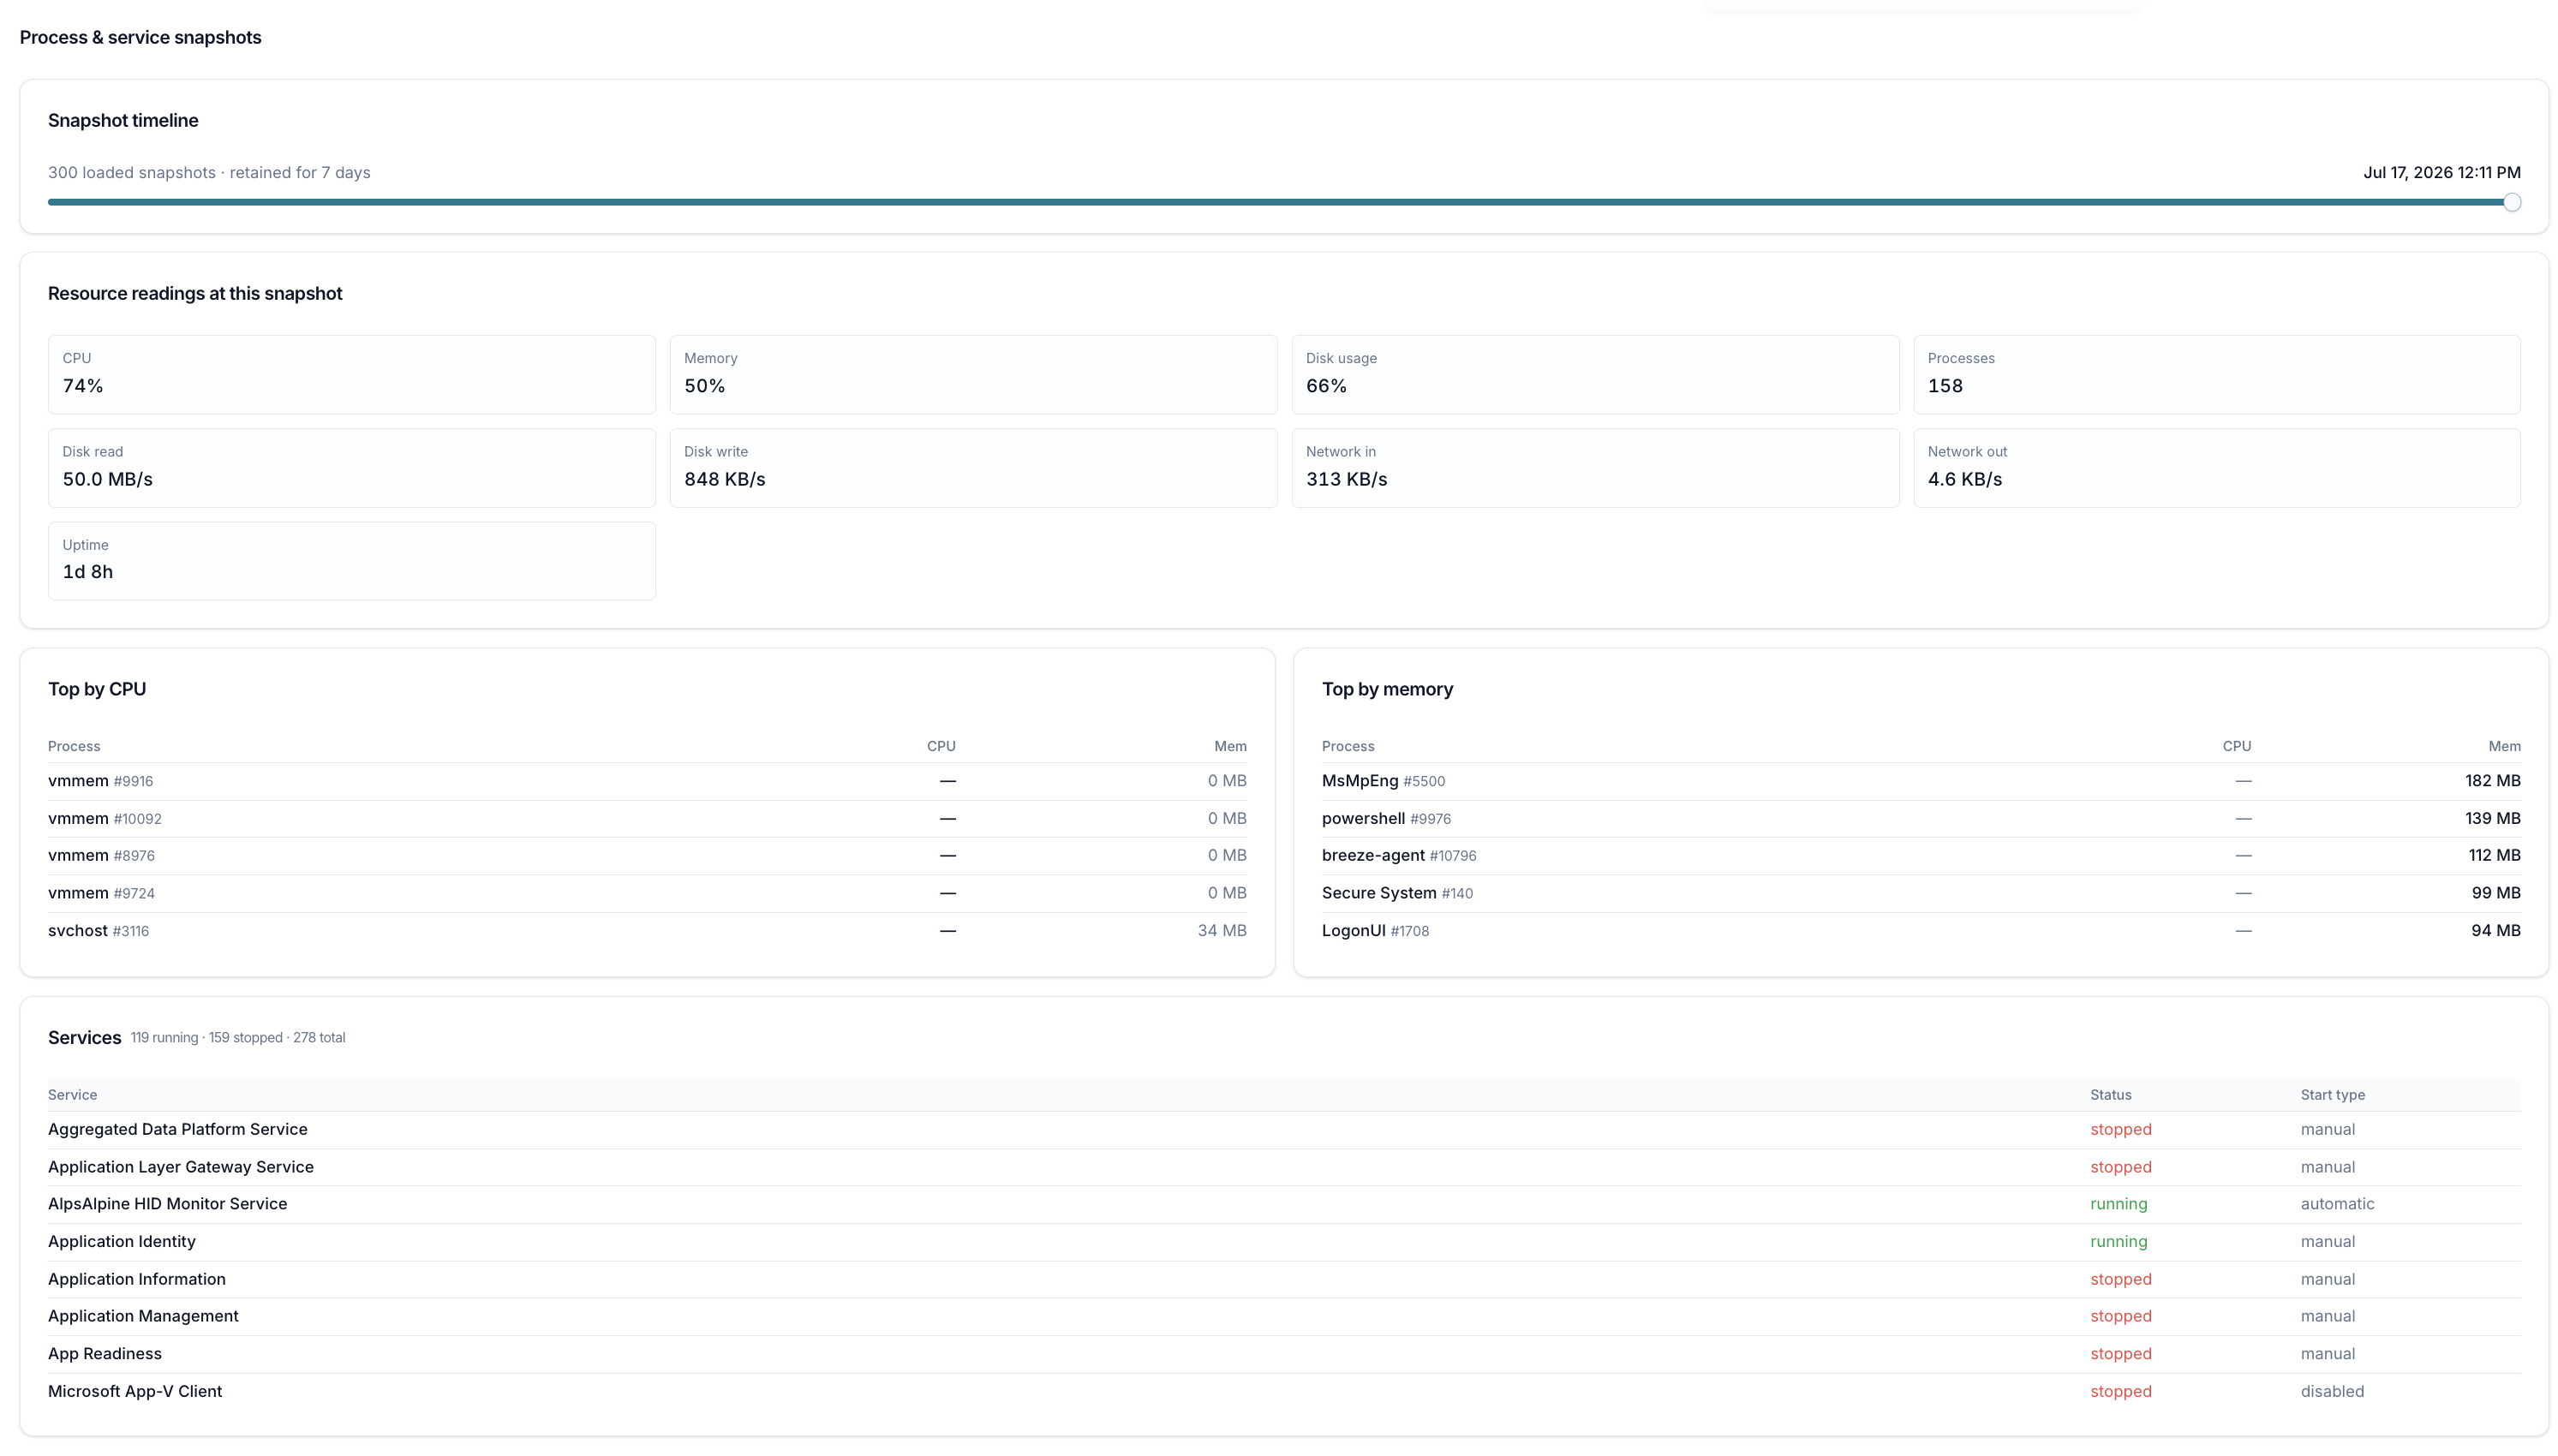Image resolution: width=2558 pixels, height=1456 pixels.
Task: Select the App Readiness service row
Action: [x=1284, y=1354]
